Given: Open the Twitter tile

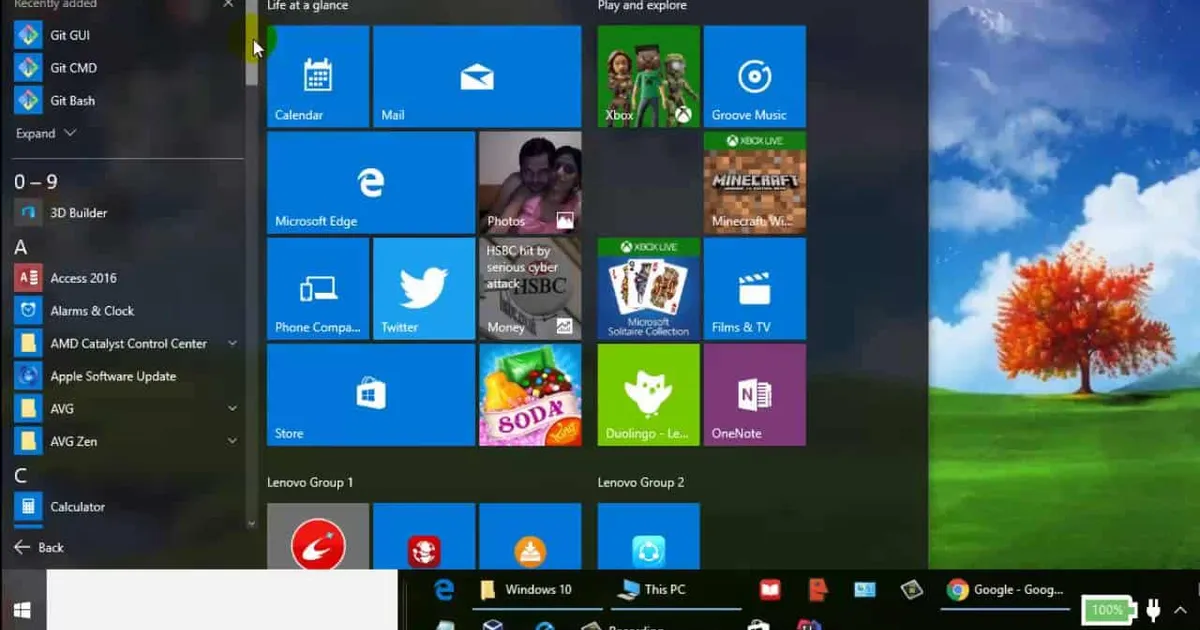Looking at the screenshot, I should (424, 289).
